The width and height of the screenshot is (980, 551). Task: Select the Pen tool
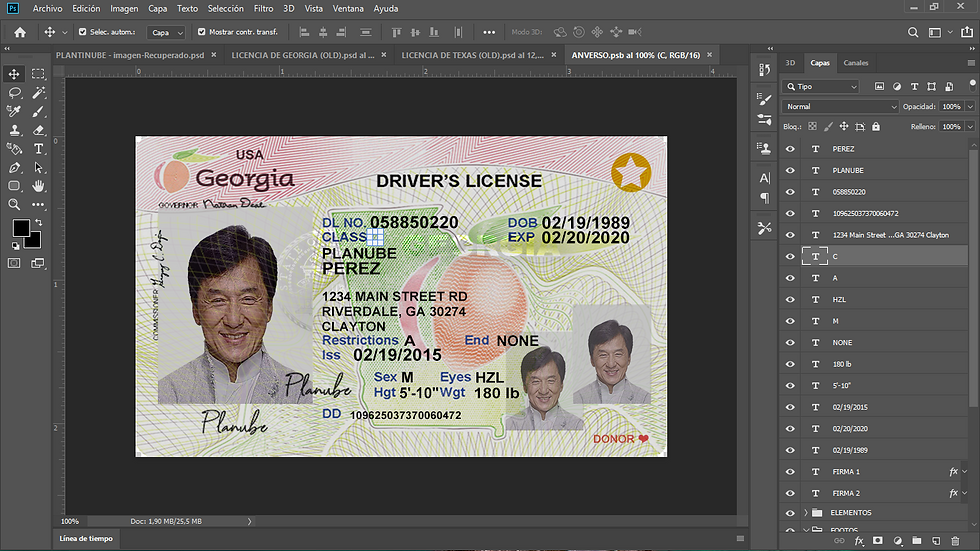pos(14,167)
